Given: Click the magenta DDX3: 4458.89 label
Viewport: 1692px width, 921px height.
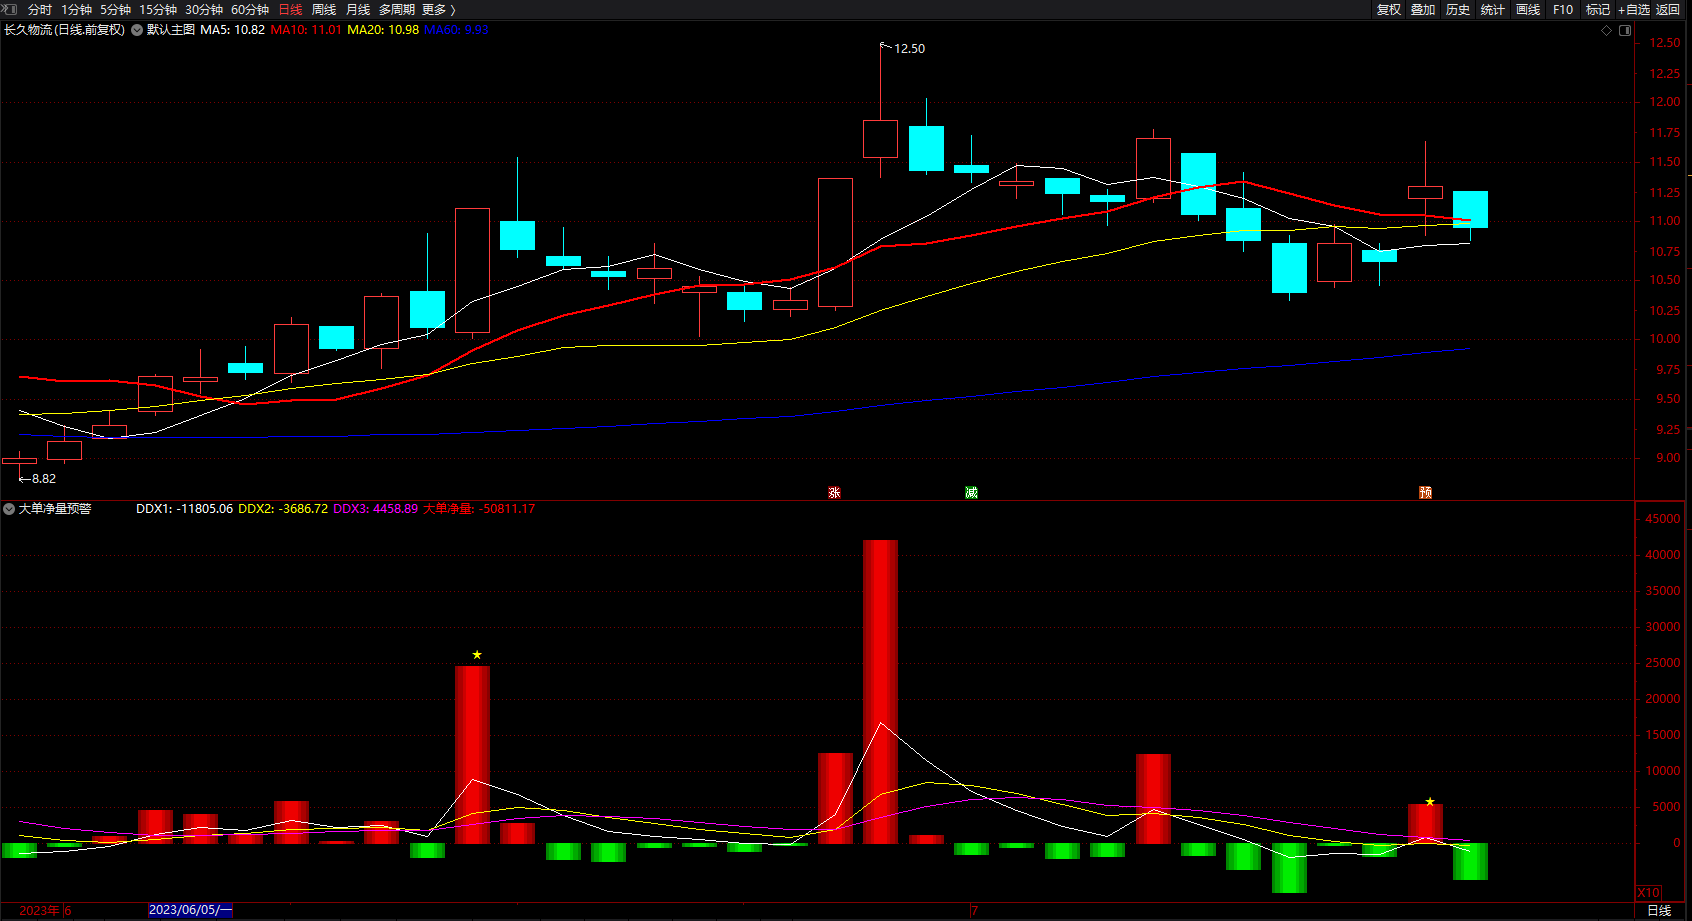Looking at the screenshot, I should click(x=375, y=509).
